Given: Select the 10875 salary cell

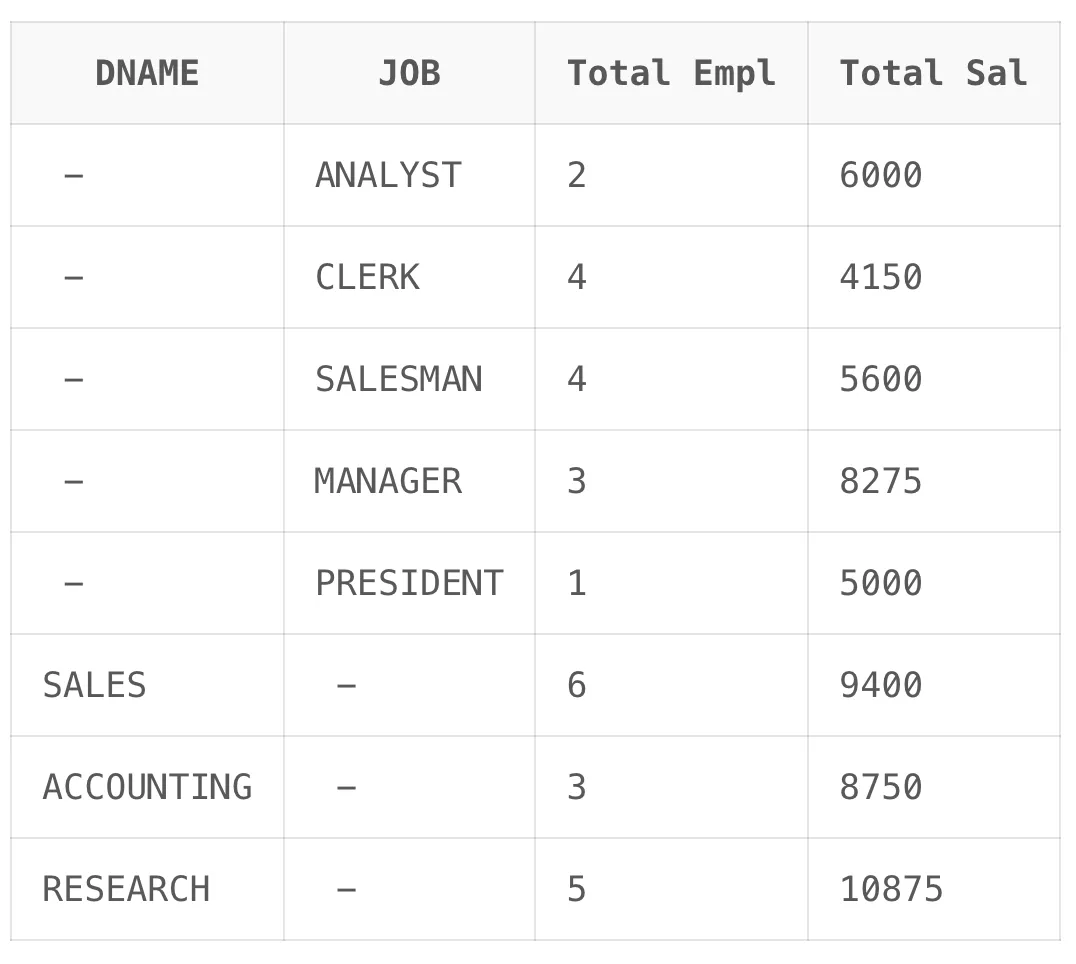Looking at the screenshot, I should 891,890.
